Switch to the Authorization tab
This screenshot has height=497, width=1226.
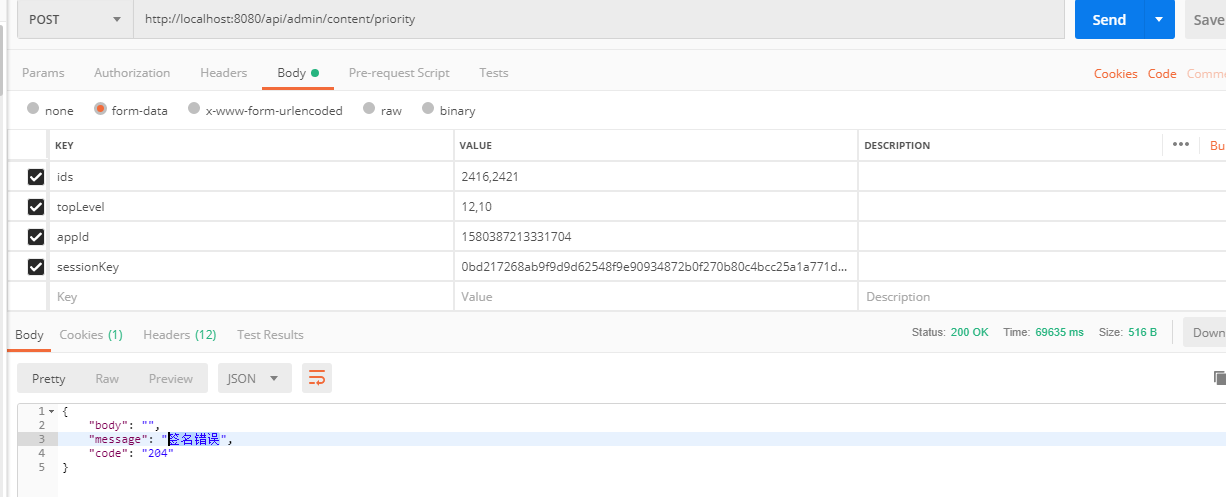pos(132,73)
